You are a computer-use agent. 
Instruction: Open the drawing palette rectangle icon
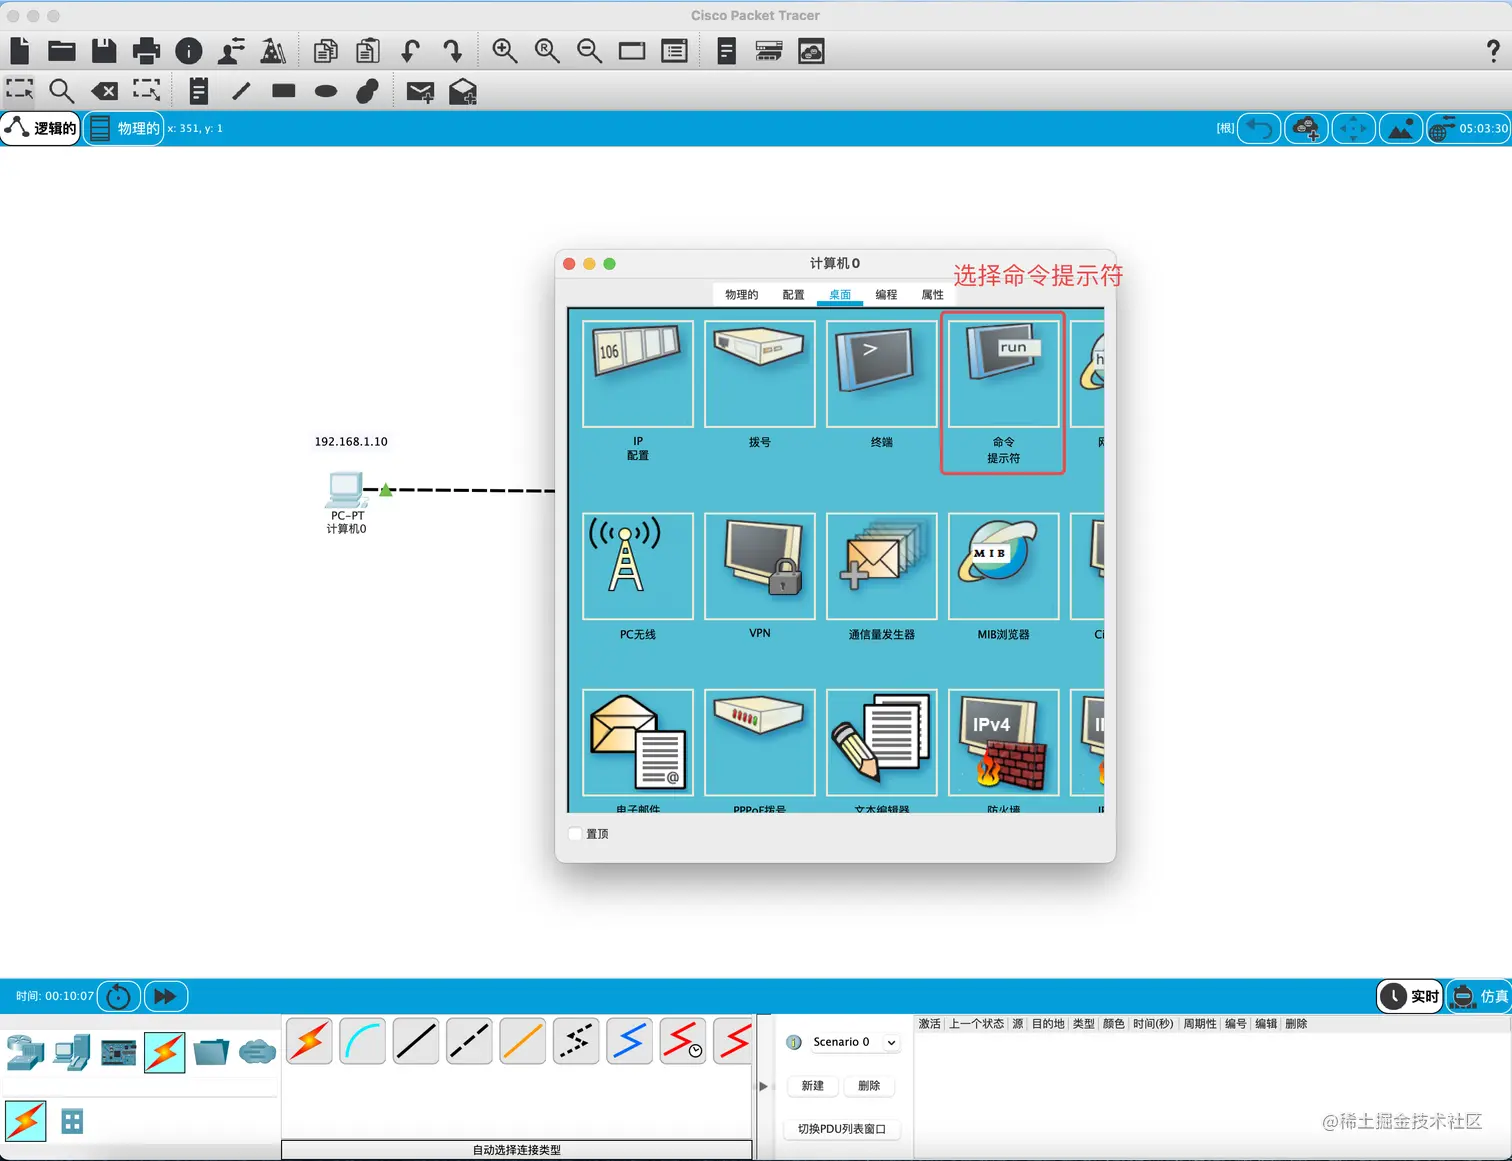point(632,51)
